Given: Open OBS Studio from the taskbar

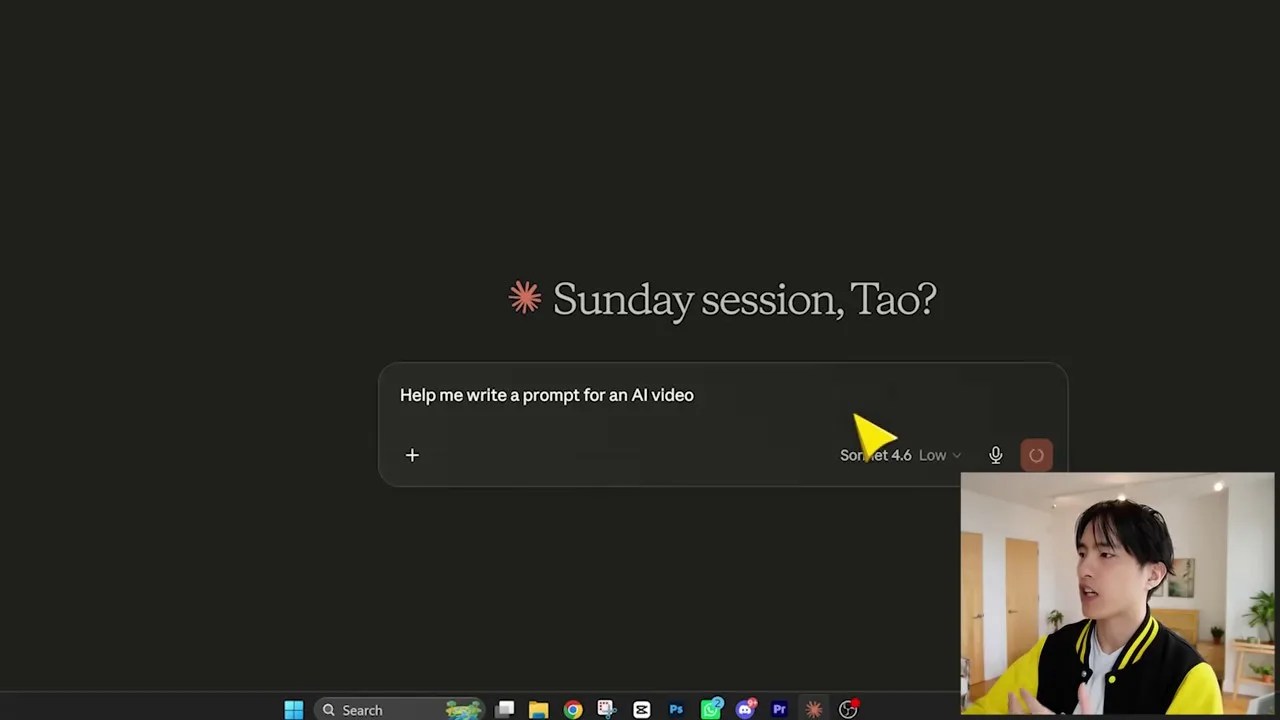Looking at the screenshot, I should pyautogui.click(x=848, y=710).
